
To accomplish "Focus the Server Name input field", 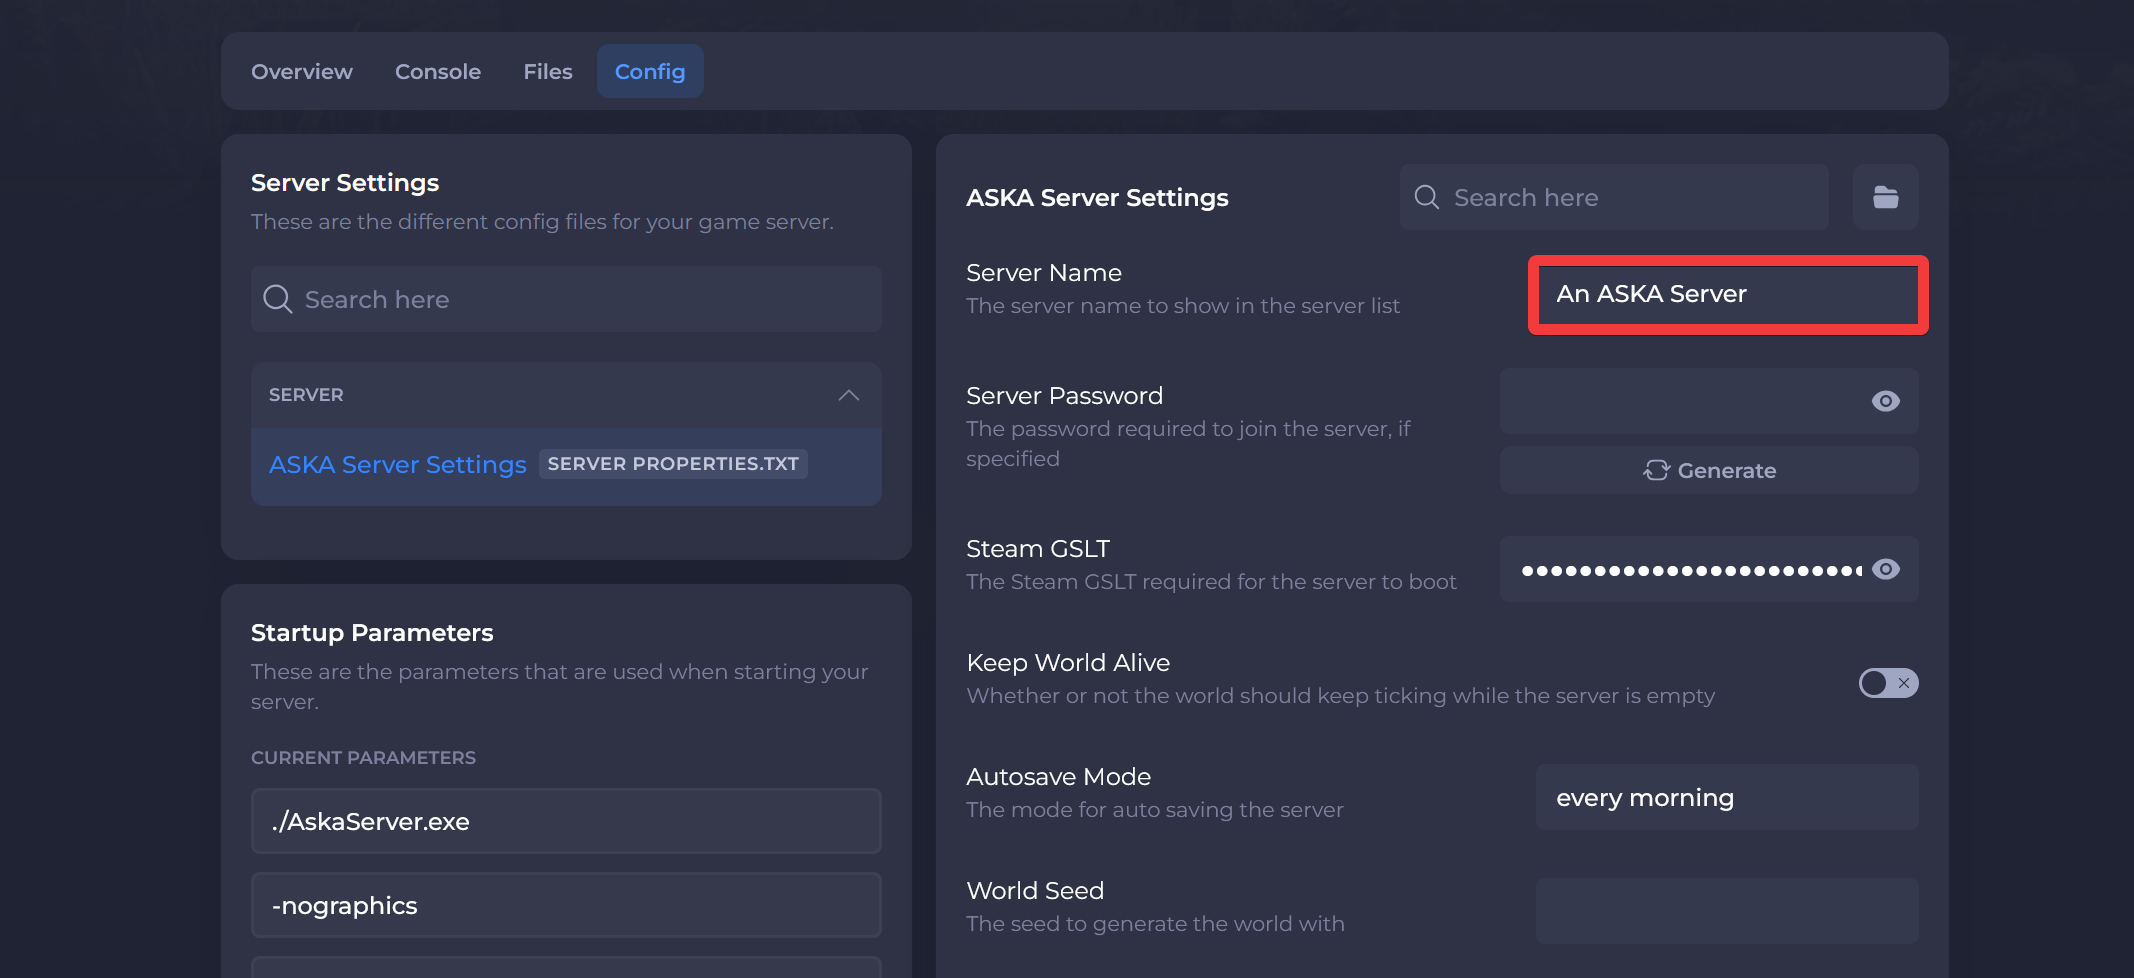I will 1728,294.
